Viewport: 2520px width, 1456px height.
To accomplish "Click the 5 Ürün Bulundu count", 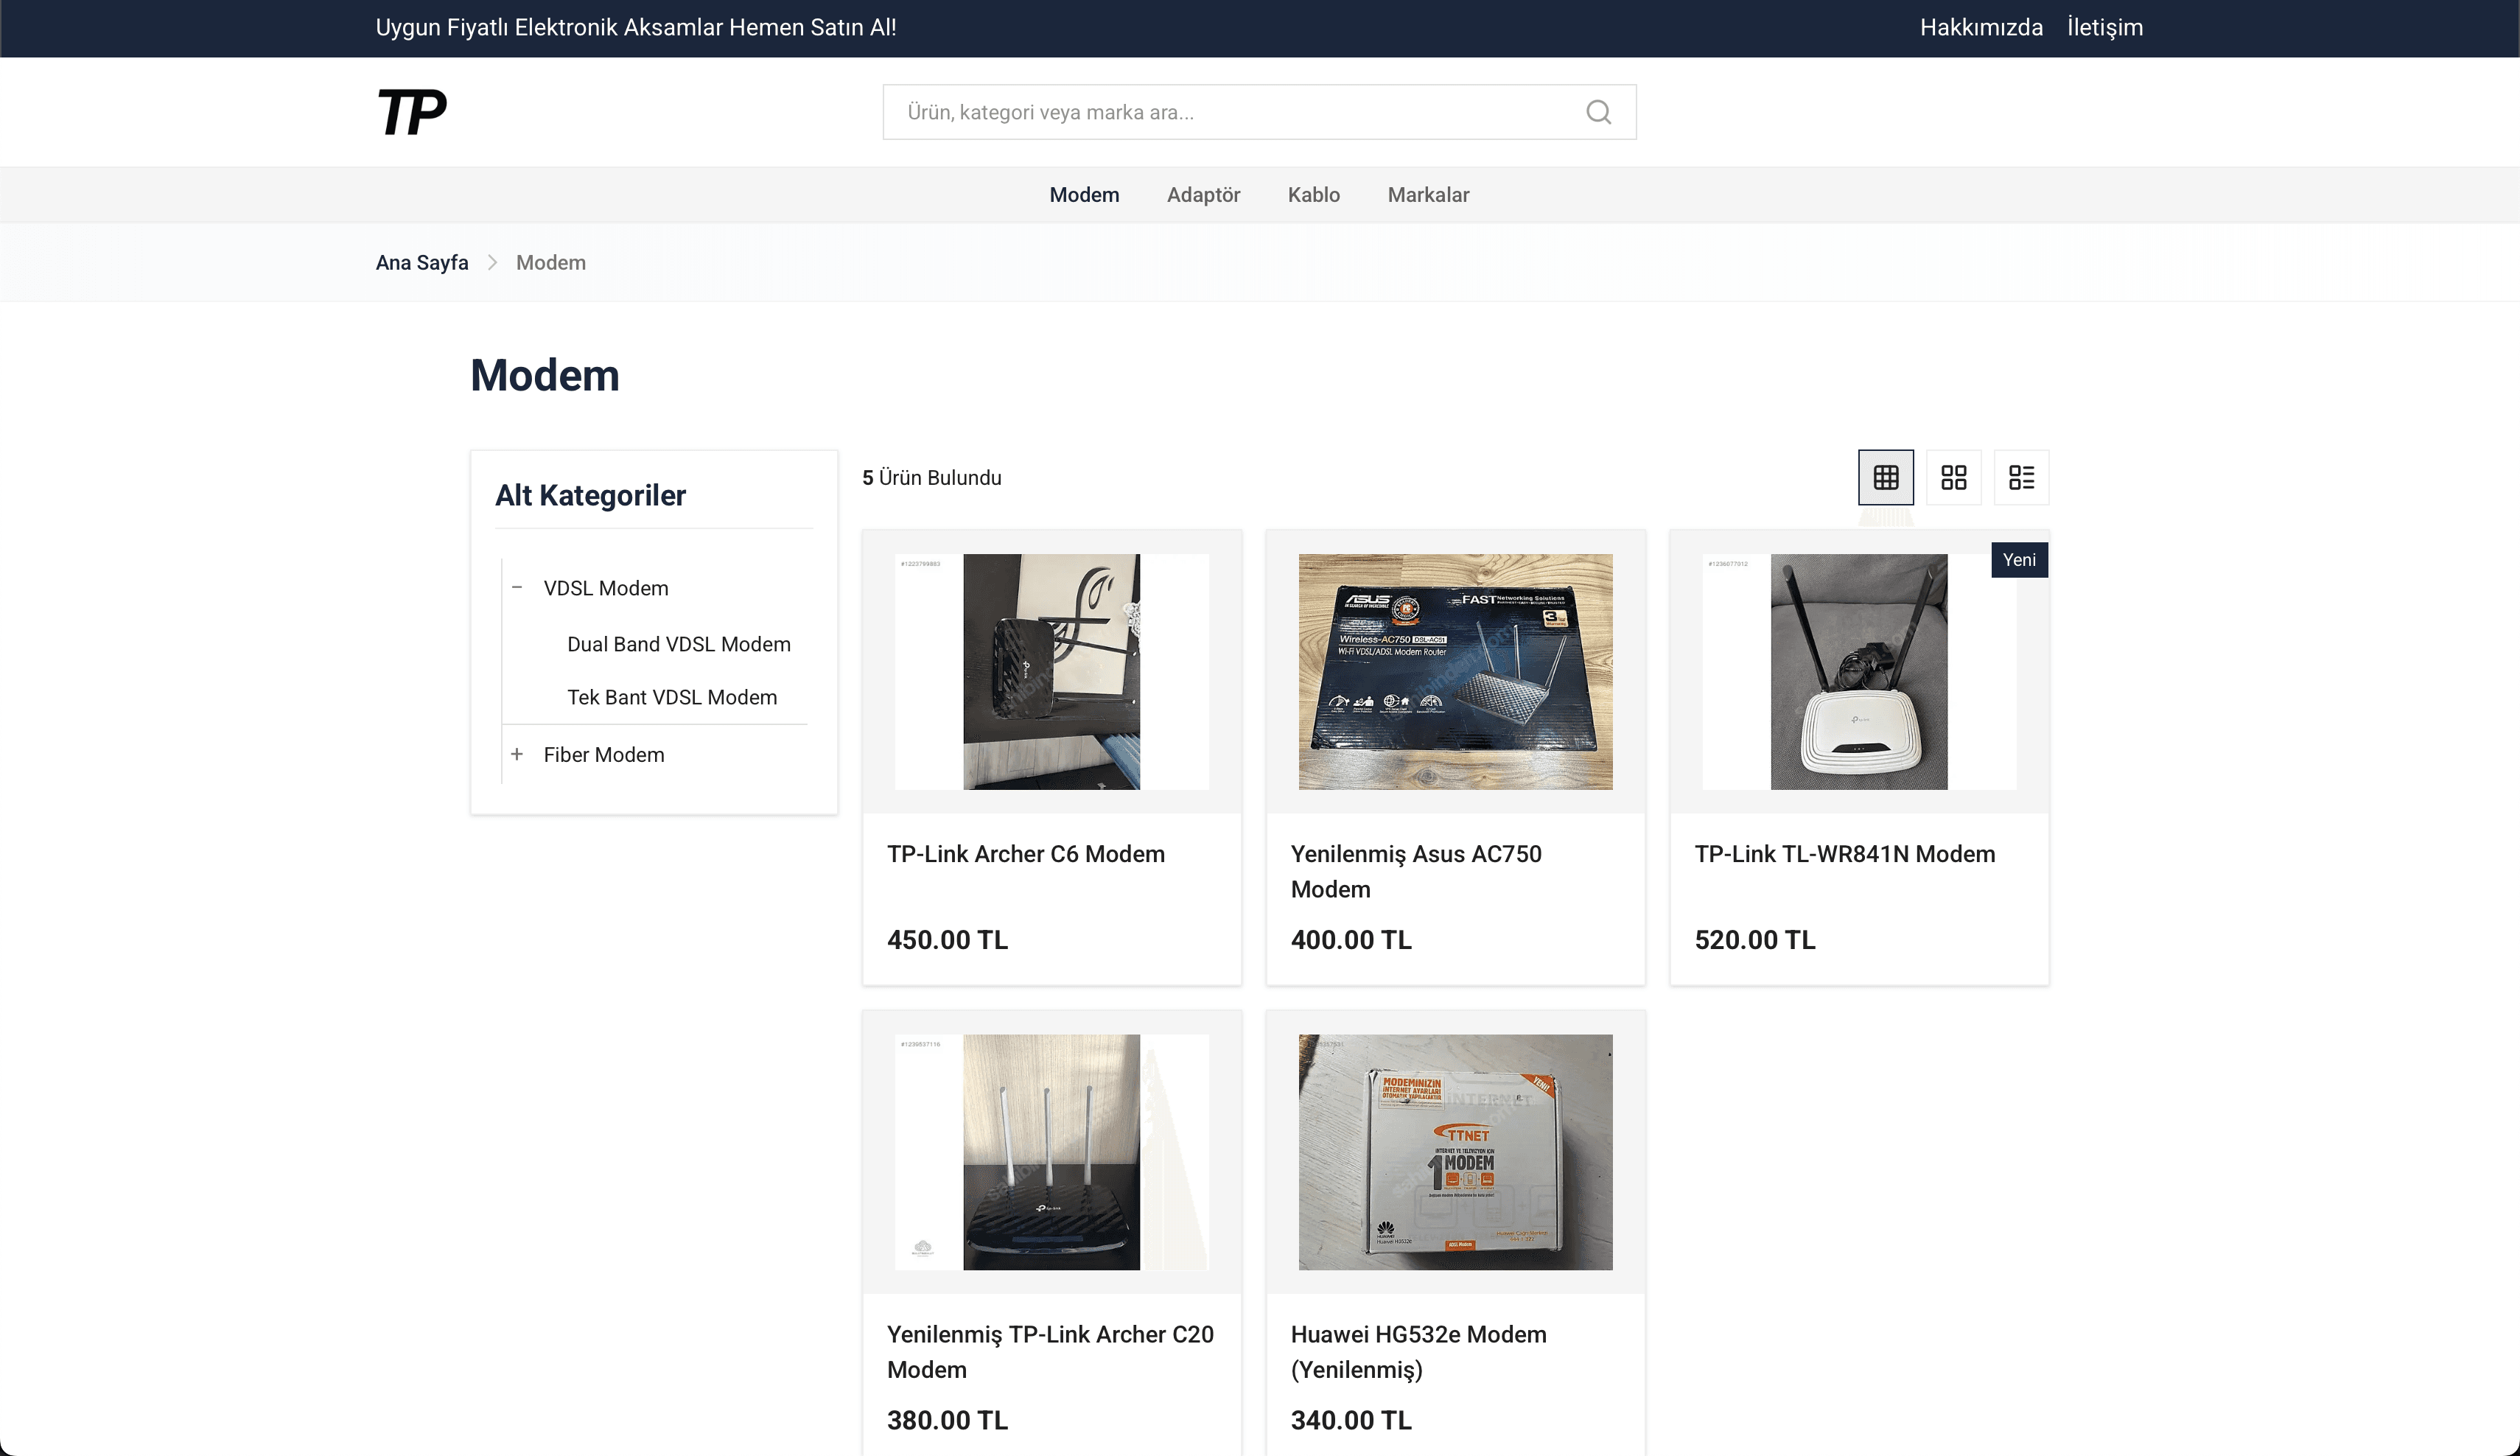I will [931, 477].
